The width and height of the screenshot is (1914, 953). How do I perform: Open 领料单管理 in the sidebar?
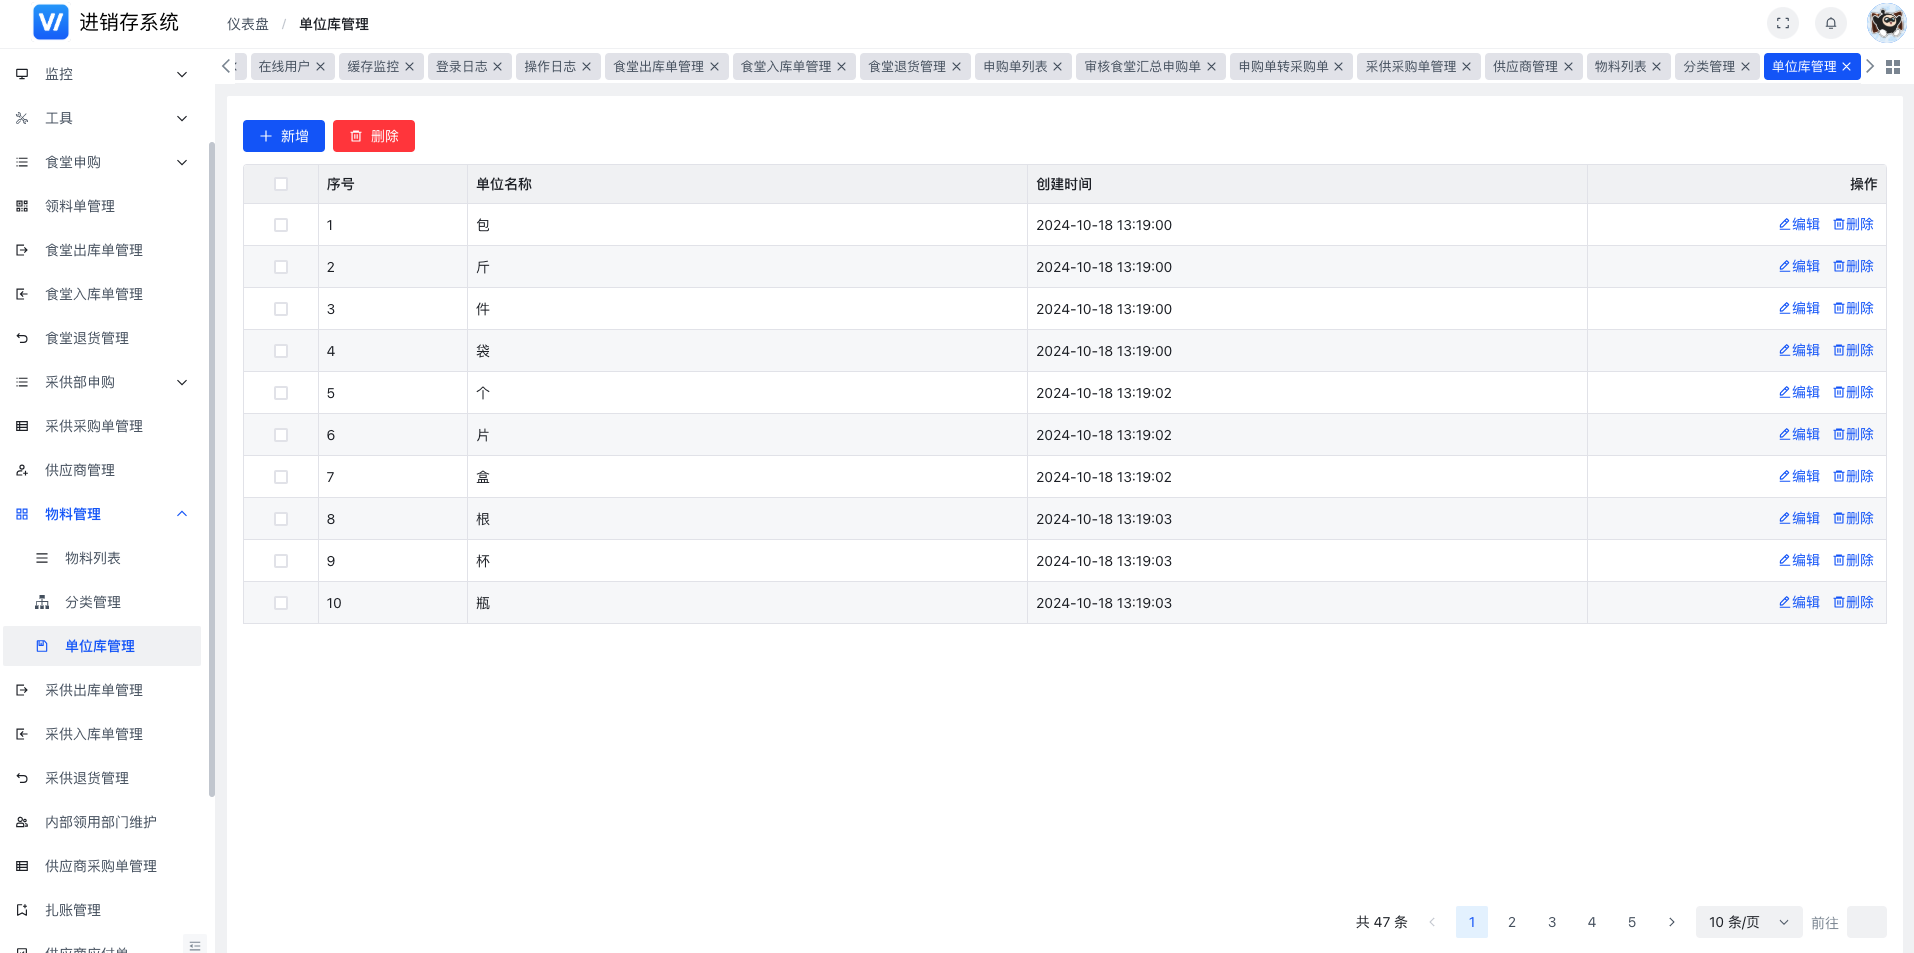coord(102,206)
